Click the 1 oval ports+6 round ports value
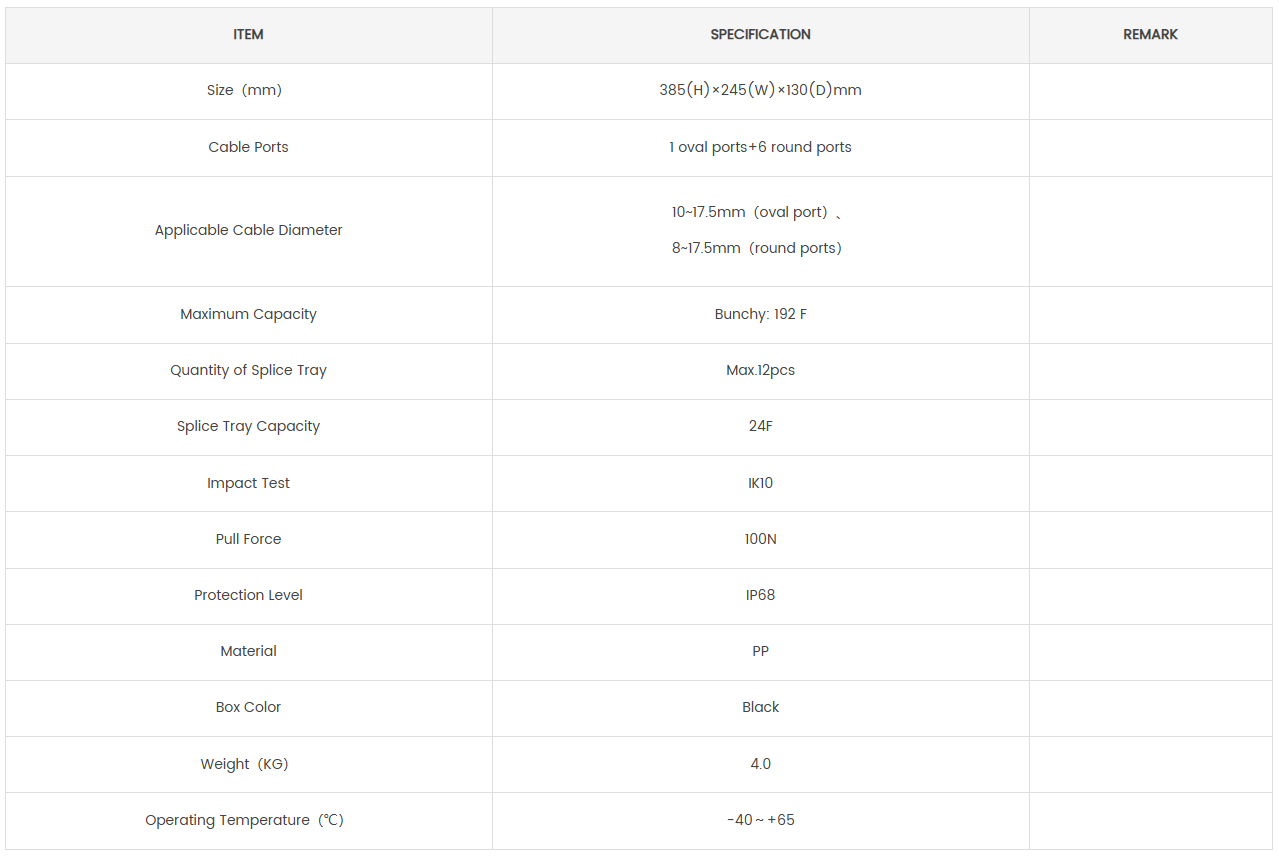The width and height of the screenshot is (1279, 856). point(760,147)
